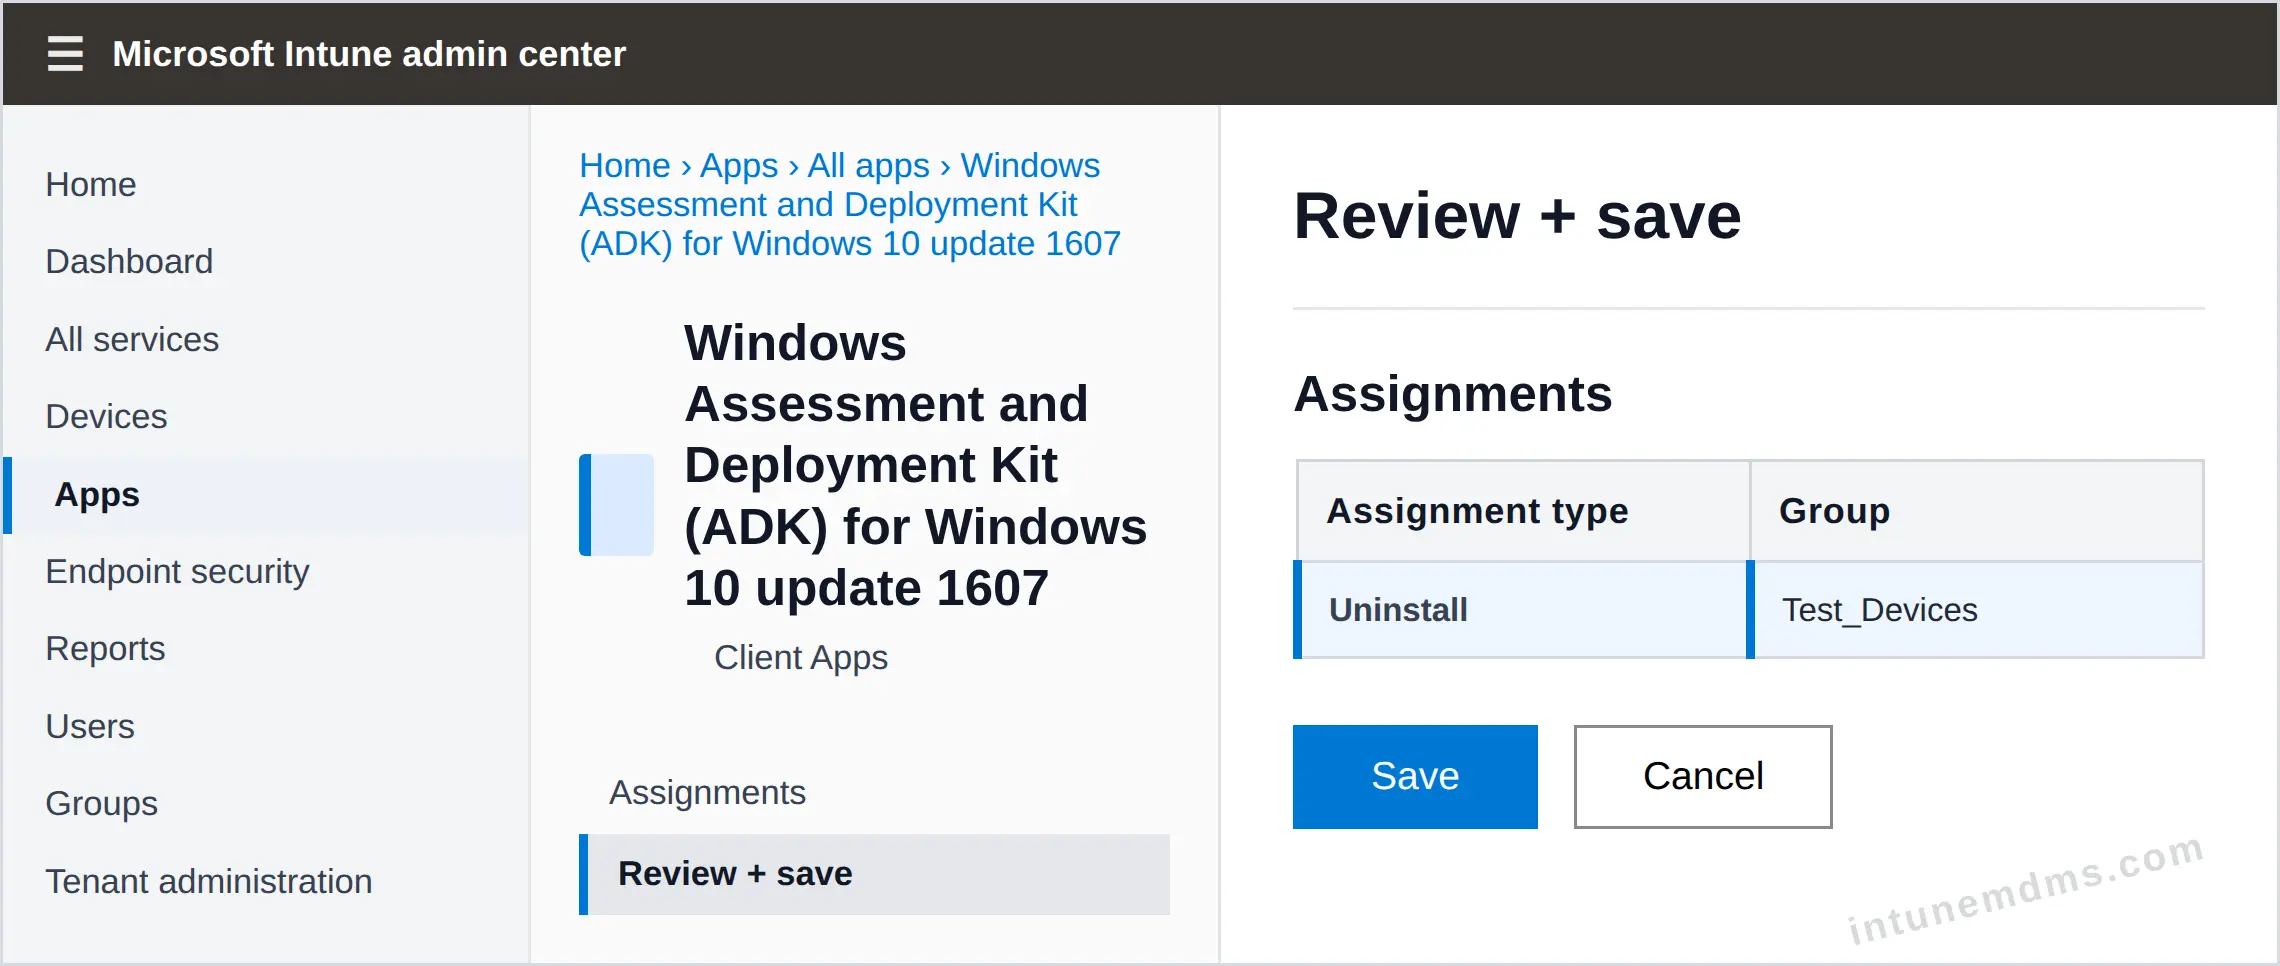Cancel the review and save
The width and height of the screenshot is (2280, 966).
click(x=1703, y=777)
